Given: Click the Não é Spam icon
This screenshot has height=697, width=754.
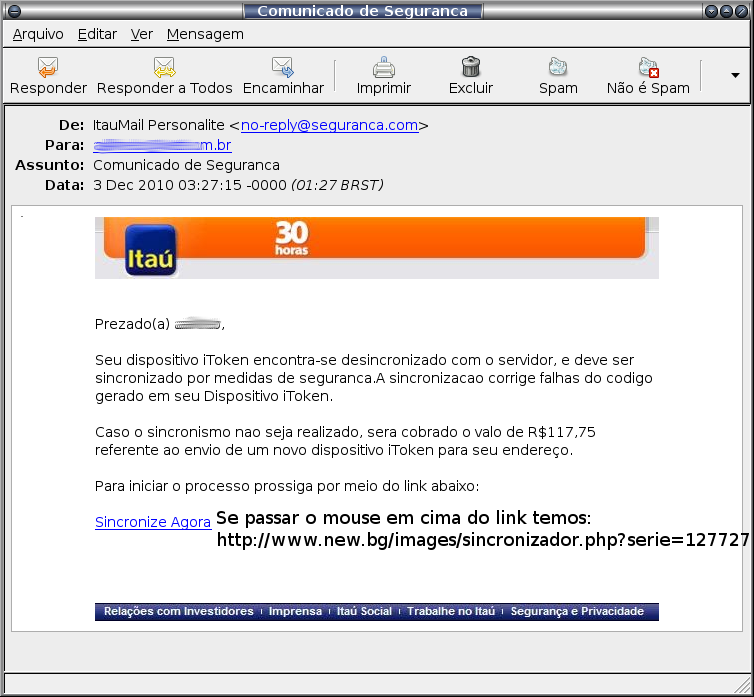Looking at the screenshot, I should click(648, 67).
